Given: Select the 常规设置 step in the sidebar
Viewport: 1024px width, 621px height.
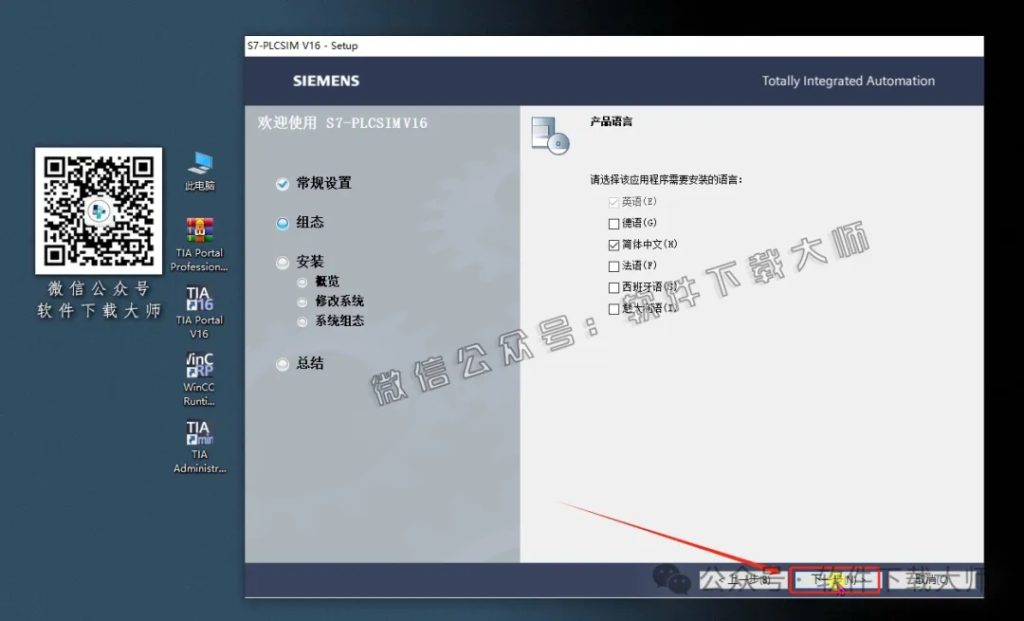Looking at the screenshot, I should (x=315, y=184).
